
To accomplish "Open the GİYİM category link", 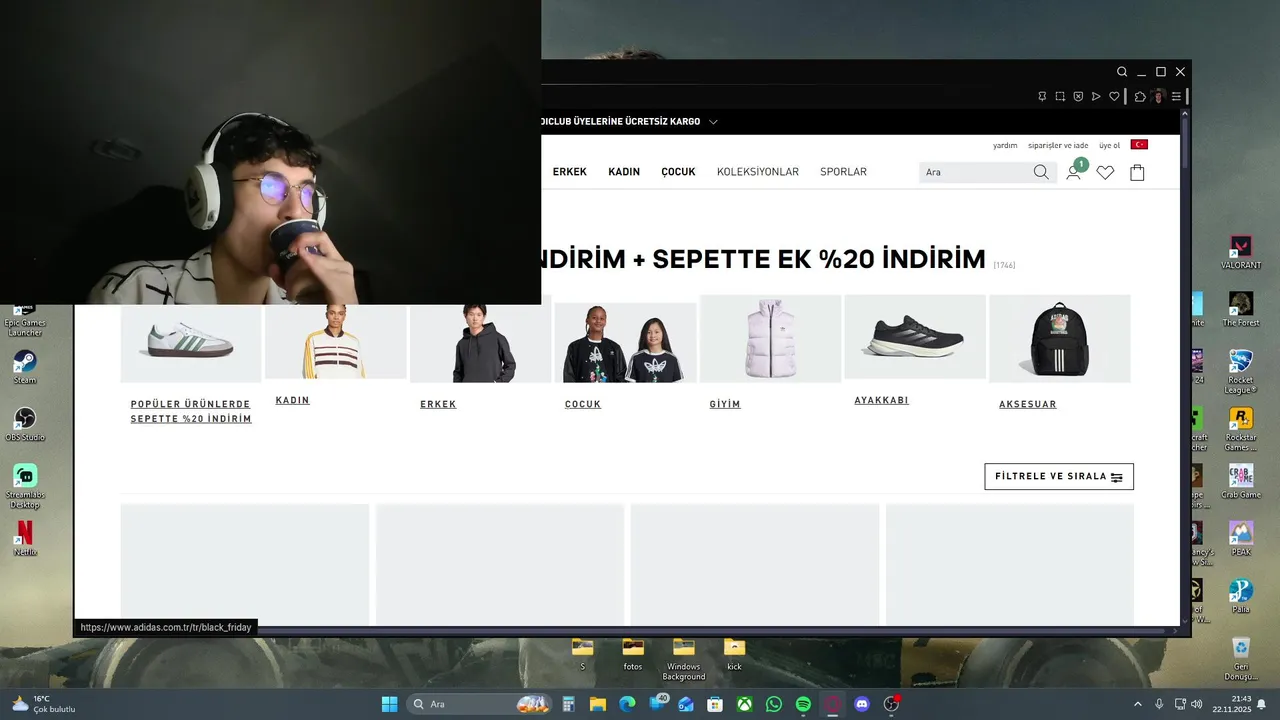I will [x=725, y=404].
